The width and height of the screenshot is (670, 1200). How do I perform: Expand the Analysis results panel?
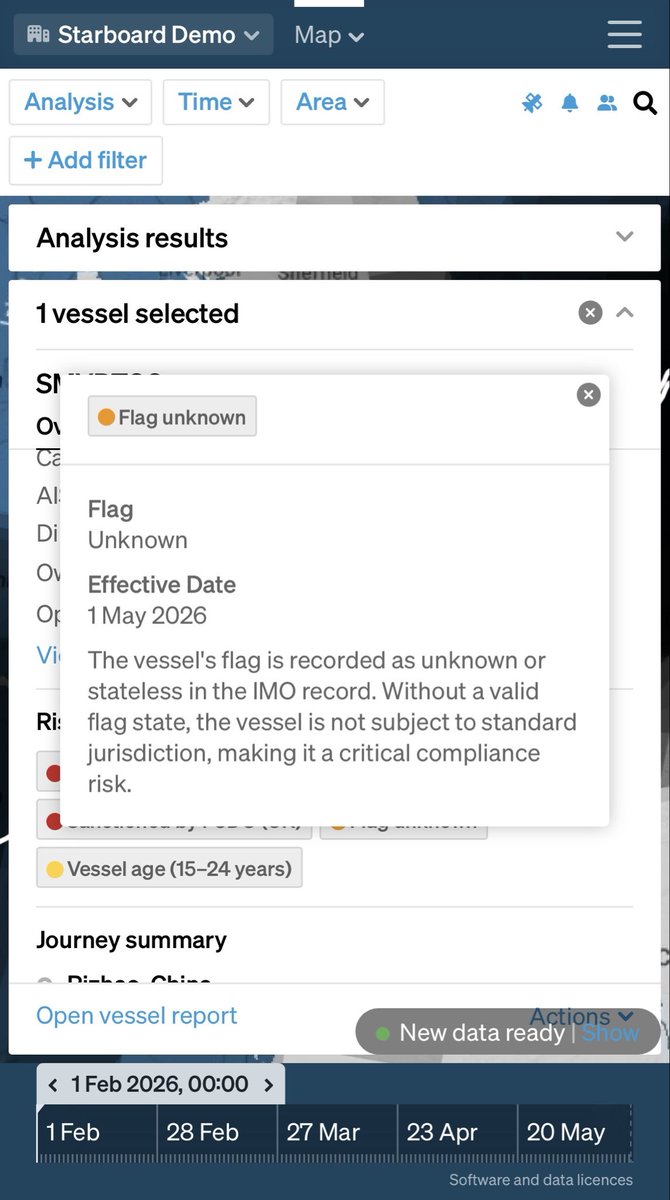(x=625, y=237)
